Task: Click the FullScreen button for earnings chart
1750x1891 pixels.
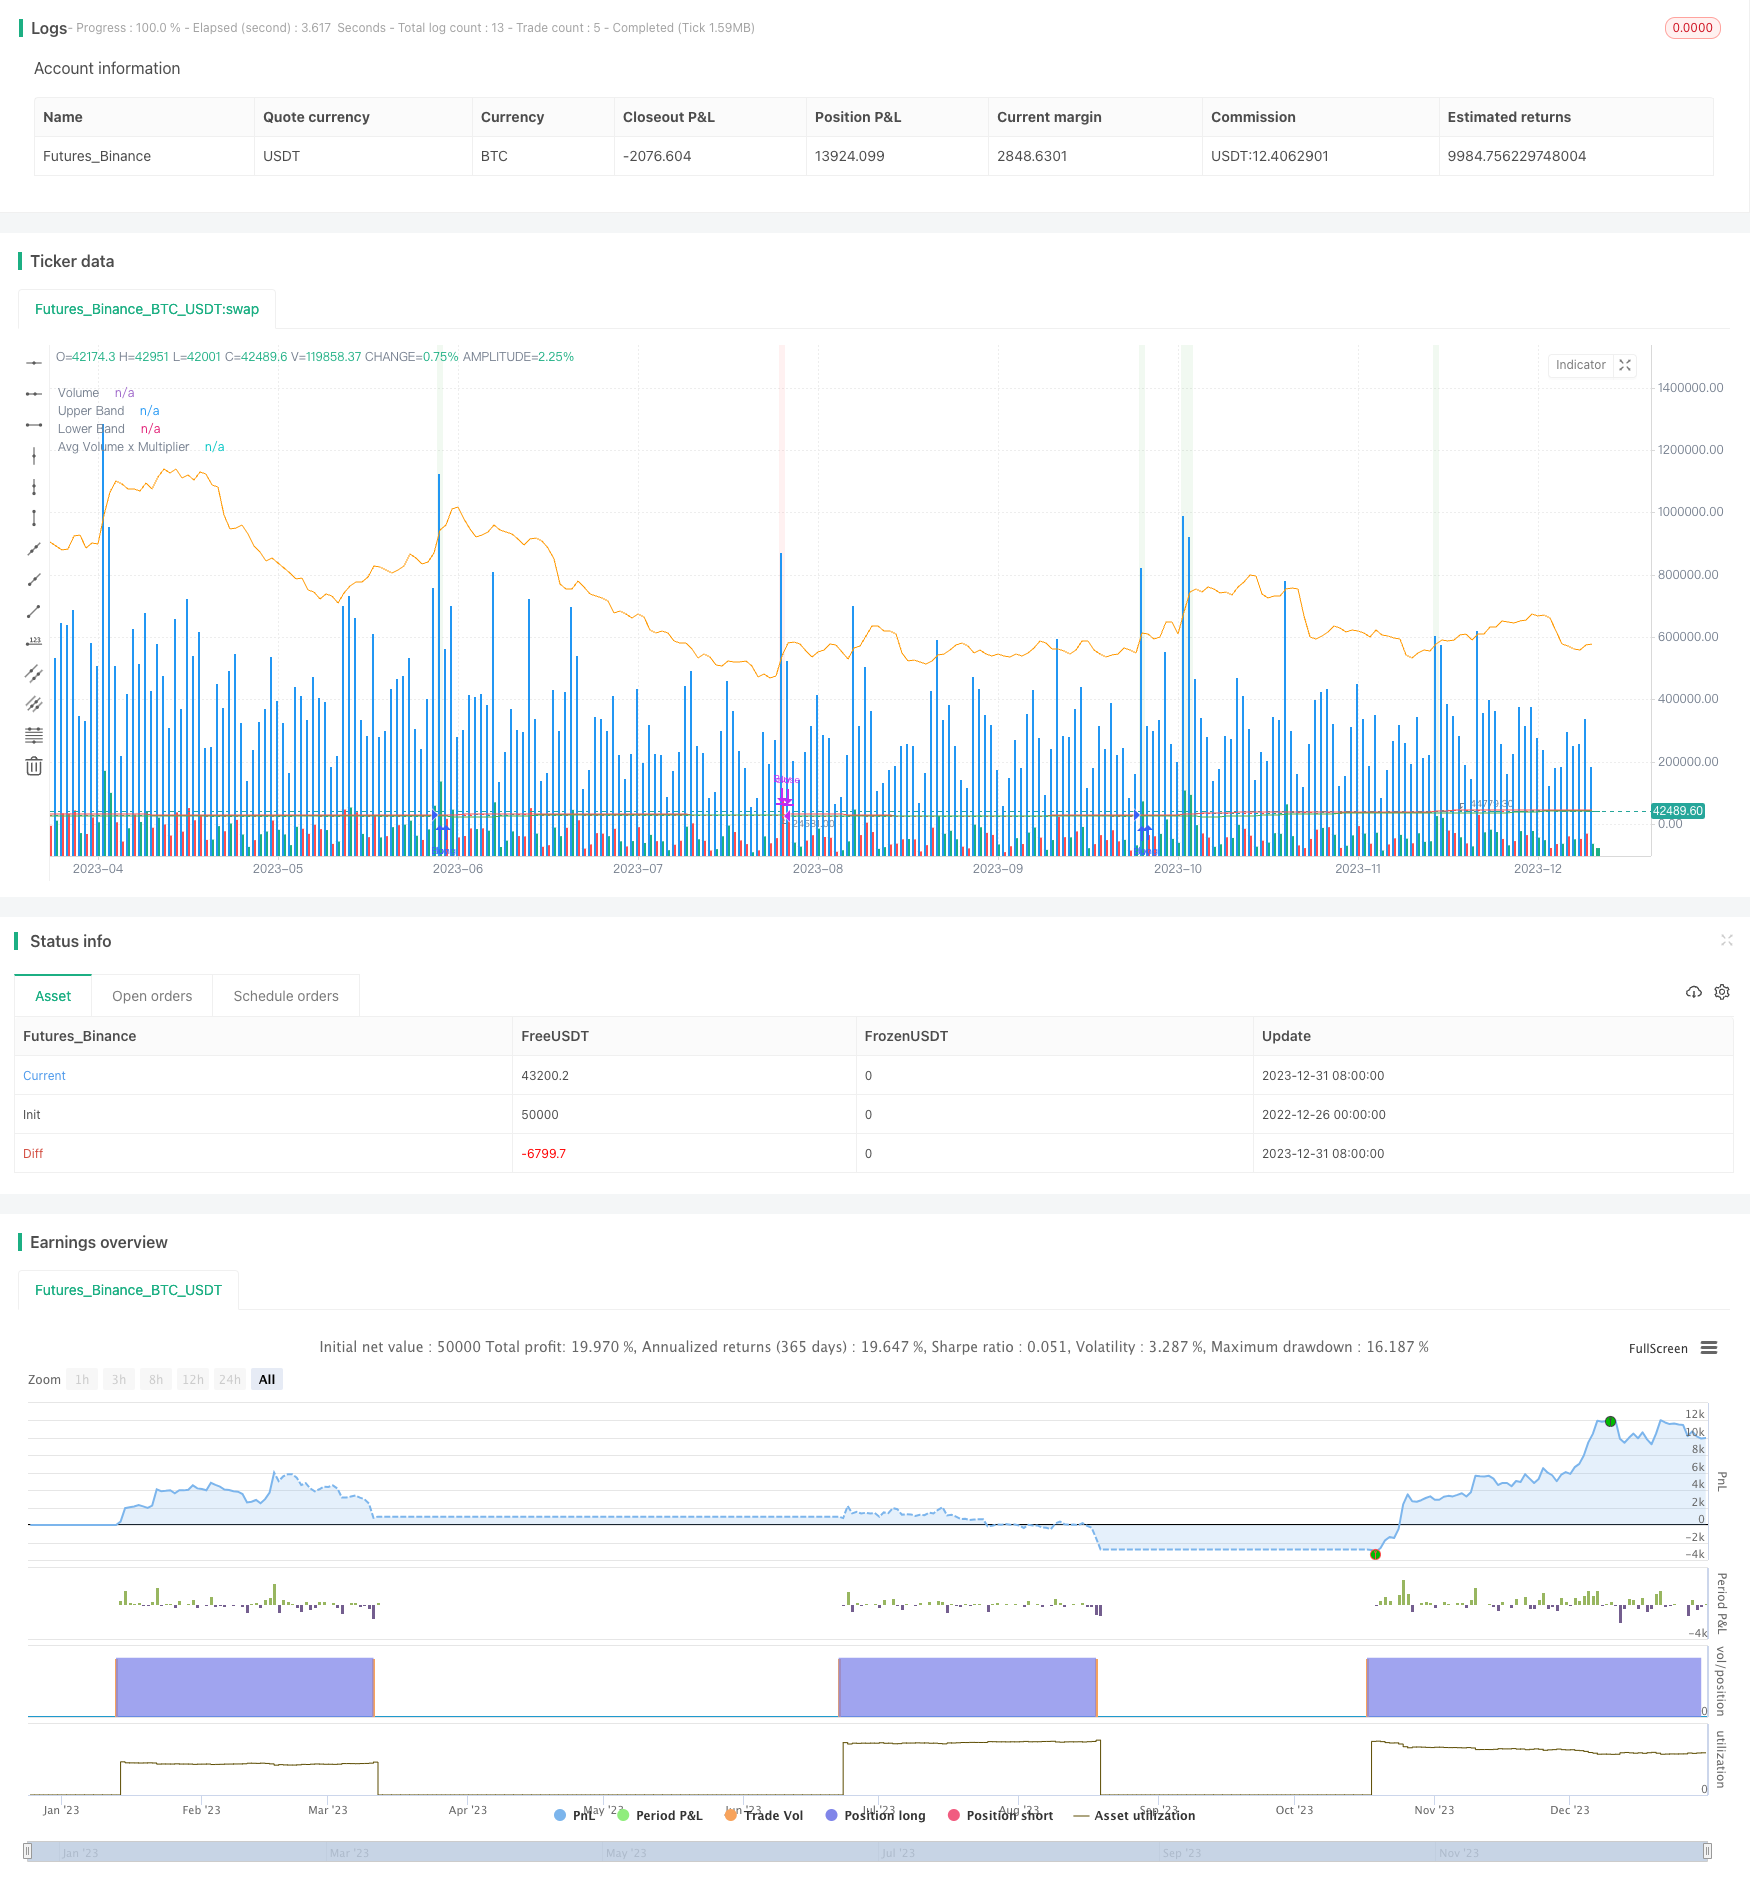Action: coord(1657,1348)
